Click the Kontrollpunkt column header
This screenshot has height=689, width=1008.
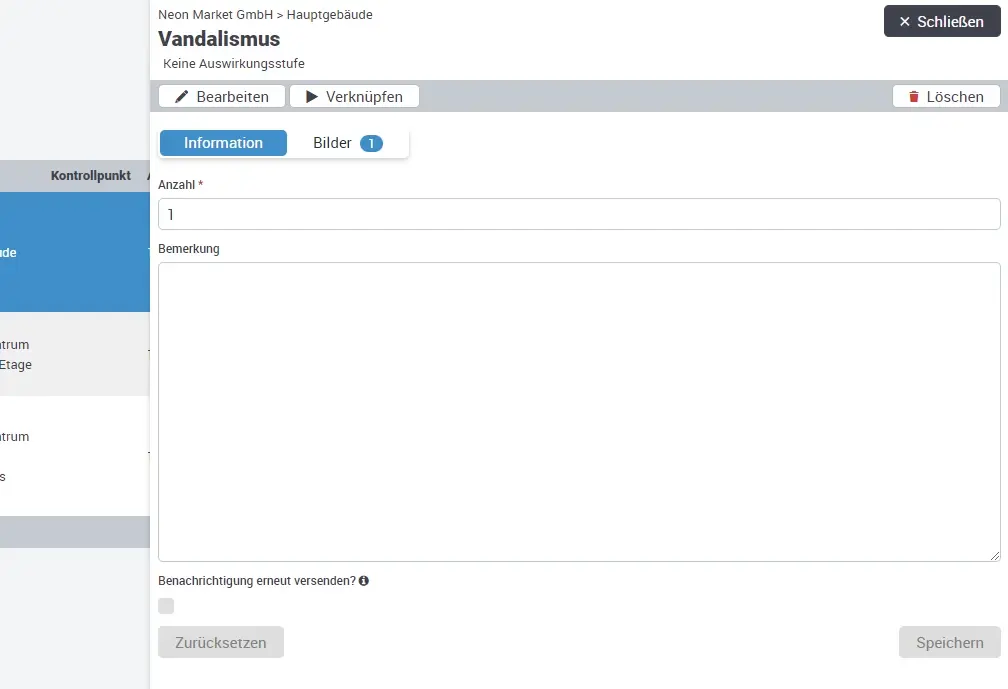pos(90,176)
